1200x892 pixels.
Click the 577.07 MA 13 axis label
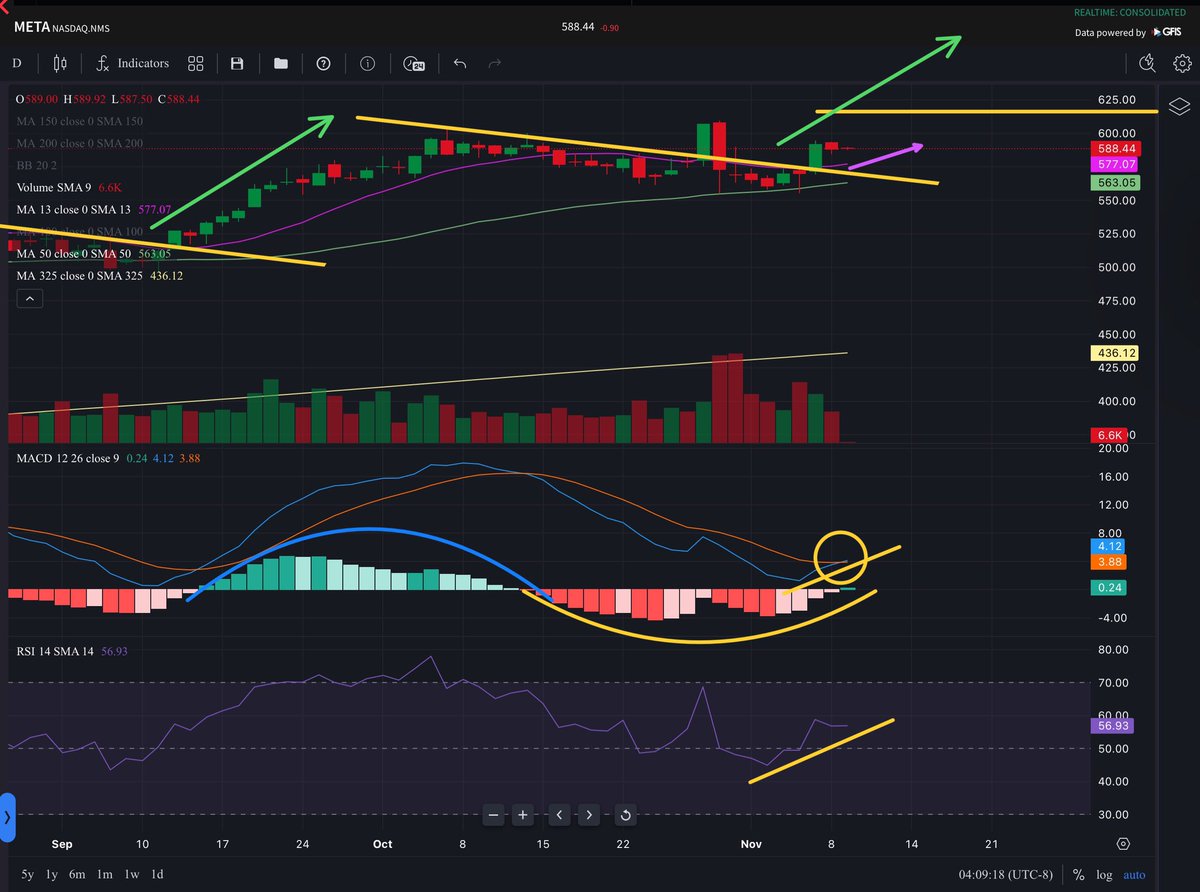click(1114, 164)
